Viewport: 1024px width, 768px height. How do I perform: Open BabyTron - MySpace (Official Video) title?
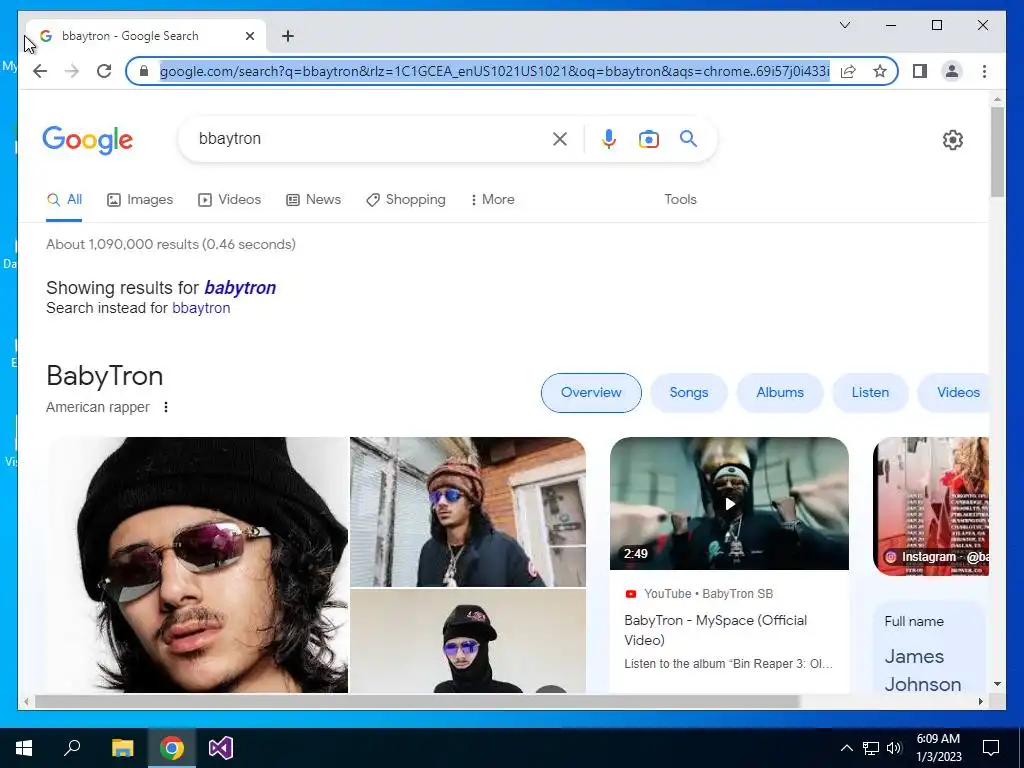(x=715, y=630)
